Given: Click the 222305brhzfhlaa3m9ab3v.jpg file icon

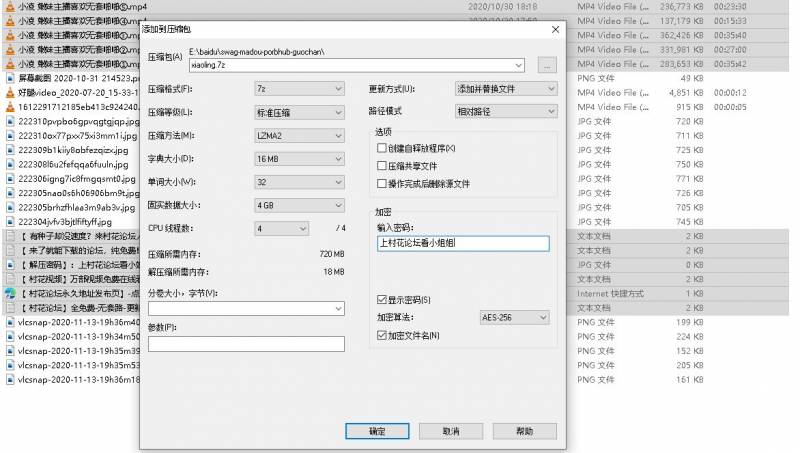Looking at the screenshot, I should click(10, 207).
